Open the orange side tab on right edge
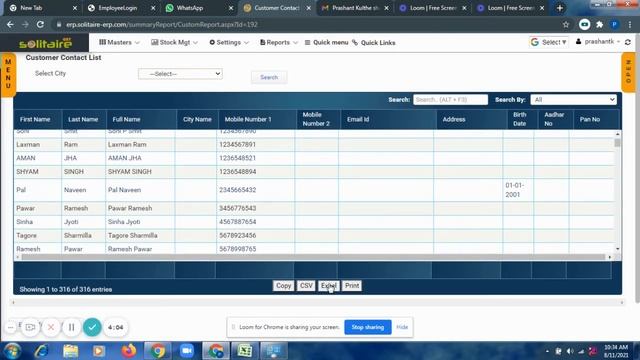 [629, 72]
